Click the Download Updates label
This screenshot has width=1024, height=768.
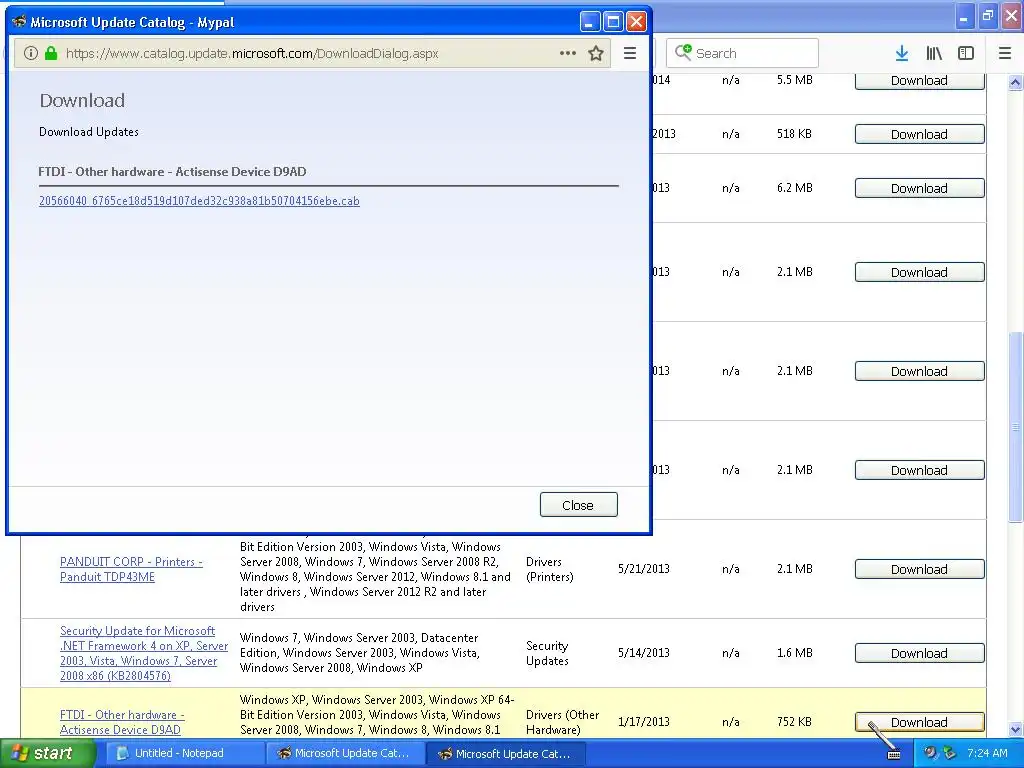[89, 132]
